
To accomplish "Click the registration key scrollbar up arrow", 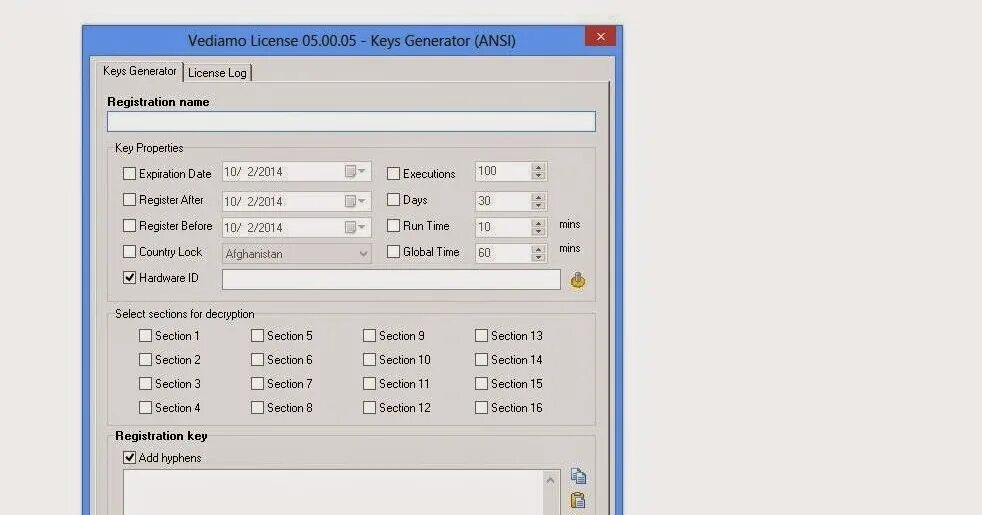I will [x=550, y=481].
